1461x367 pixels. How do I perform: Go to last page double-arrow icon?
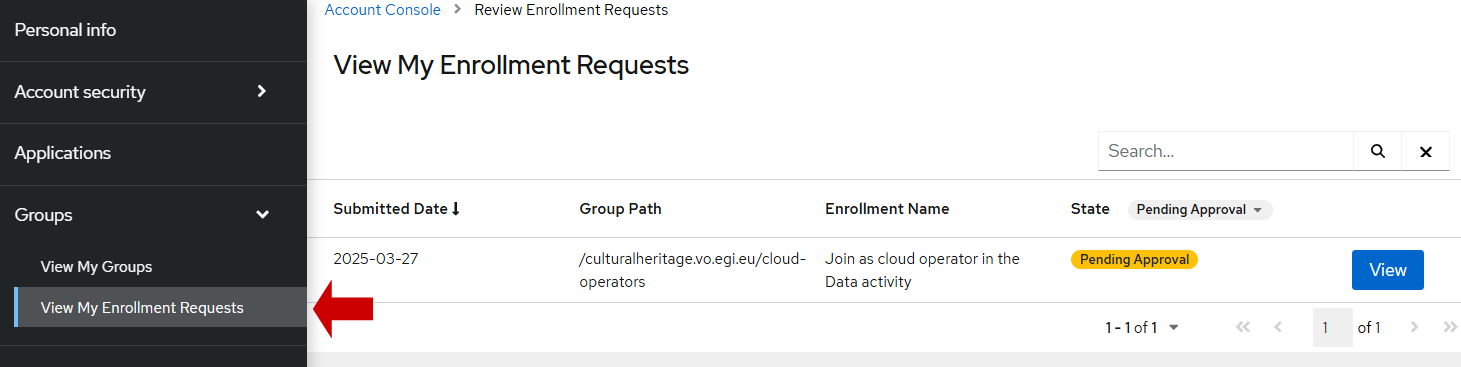click(1450, 327)
